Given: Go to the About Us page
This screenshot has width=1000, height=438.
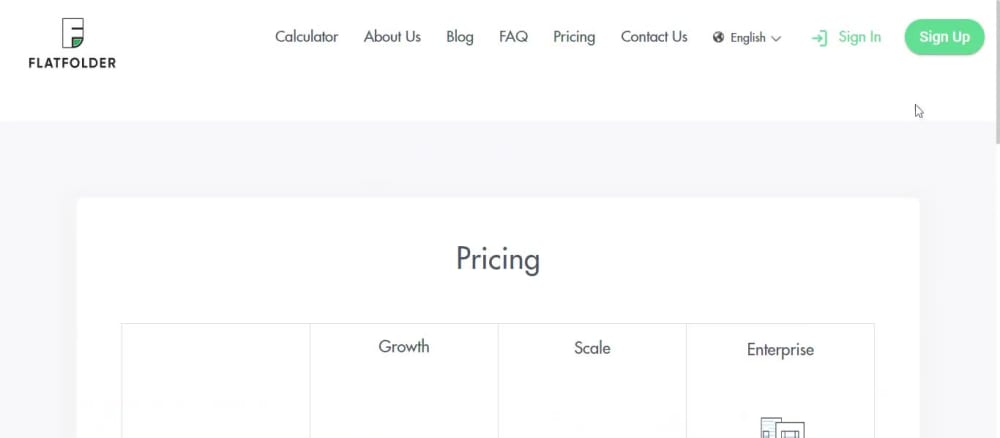Looking at the screenshot, I should tap(392, 37).
